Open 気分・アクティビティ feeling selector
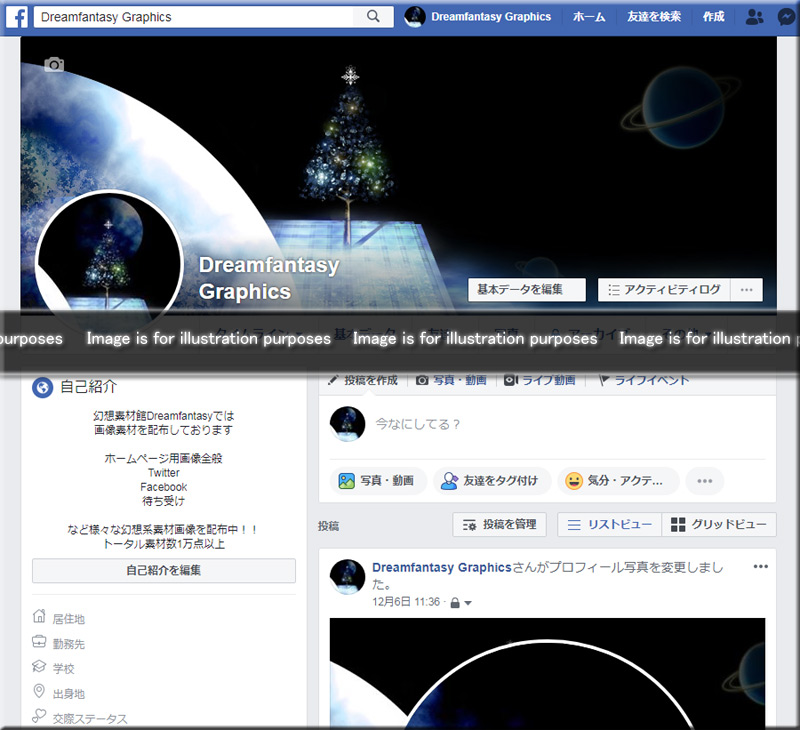Screen dimensions: 800x730 [617, 481]
